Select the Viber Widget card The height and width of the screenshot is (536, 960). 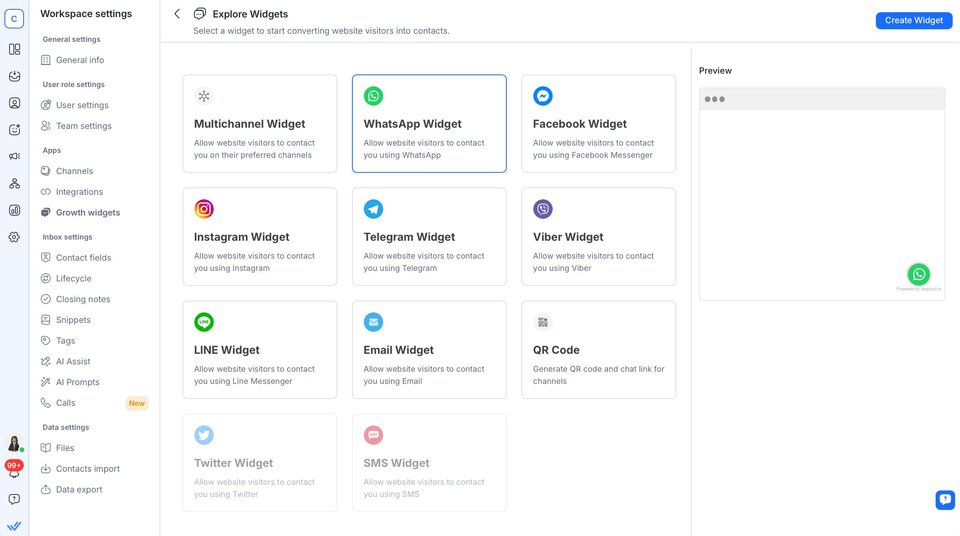click(599, 236)
